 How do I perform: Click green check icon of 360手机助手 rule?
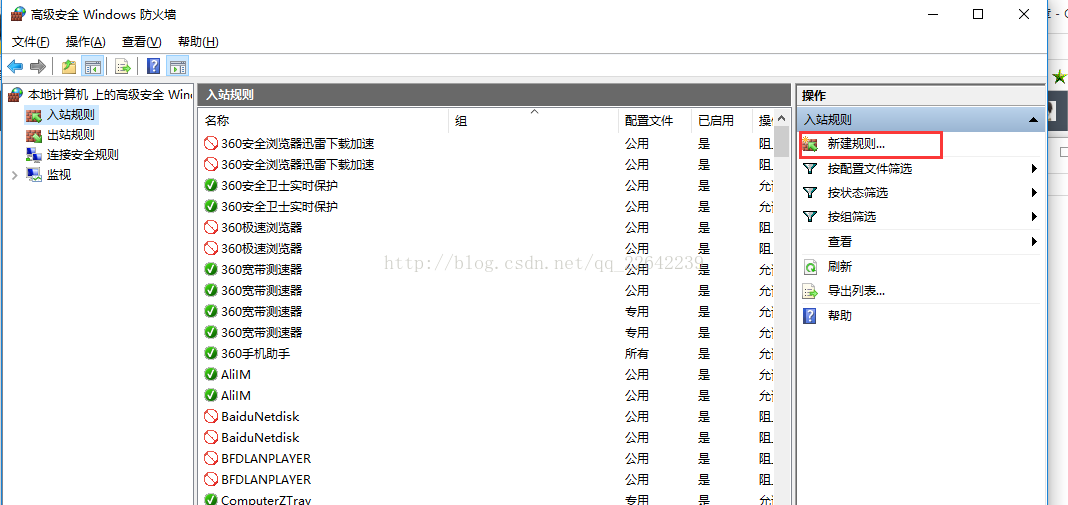[210, 353]
